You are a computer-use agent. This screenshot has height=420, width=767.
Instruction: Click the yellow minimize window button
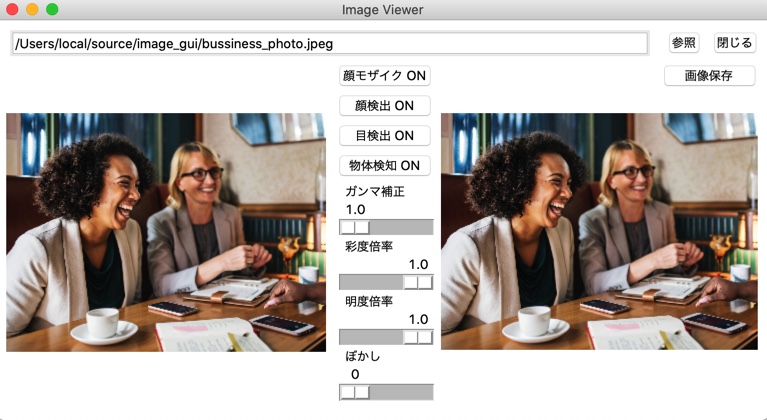[32, 9]
